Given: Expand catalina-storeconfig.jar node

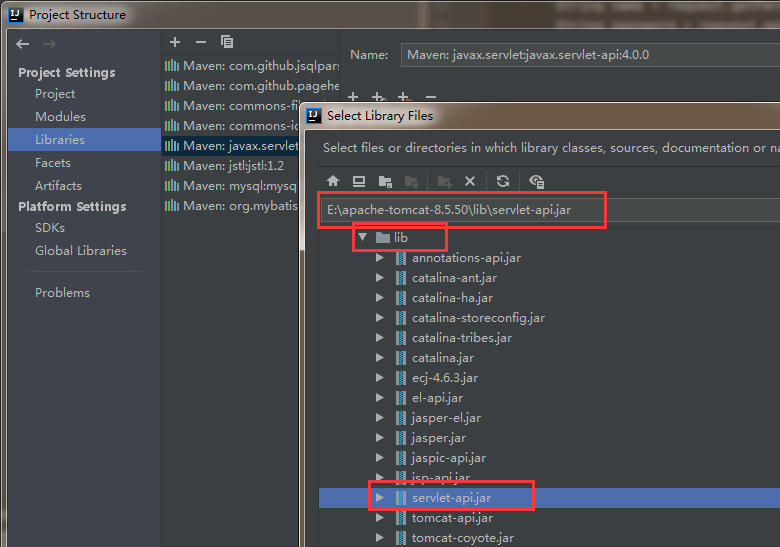Looking at the screenshot, I should pos(380,317).
